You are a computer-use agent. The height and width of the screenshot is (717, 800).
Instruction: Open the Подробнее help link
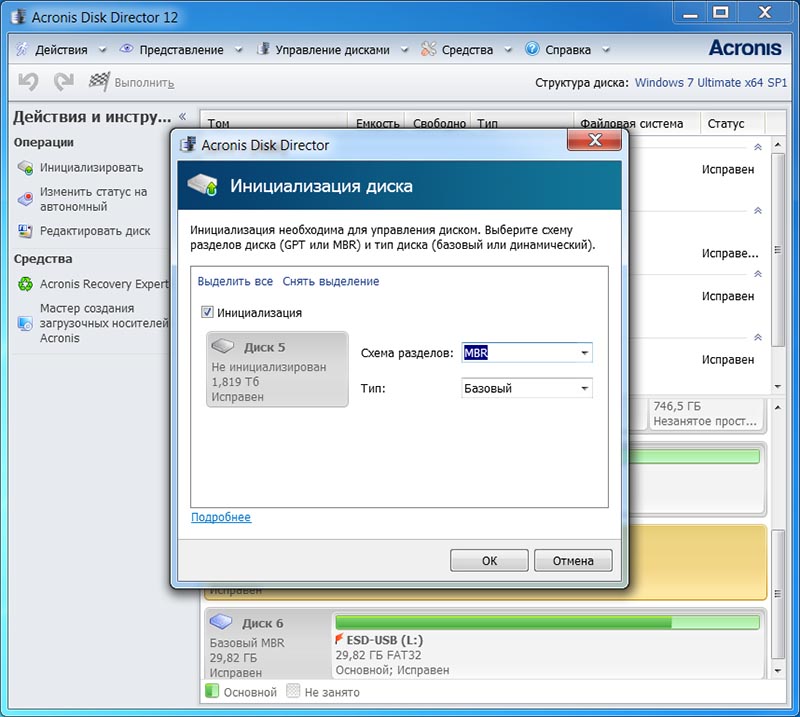pos(221,517)
